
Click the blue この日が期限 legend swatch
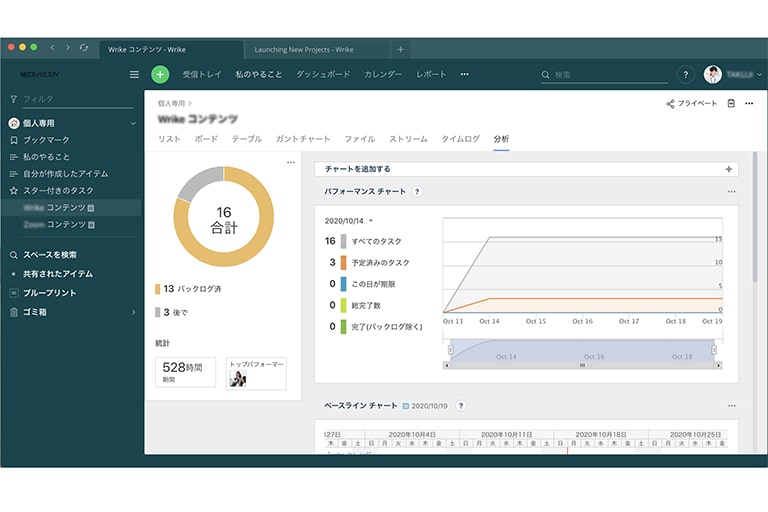[343, 284]
